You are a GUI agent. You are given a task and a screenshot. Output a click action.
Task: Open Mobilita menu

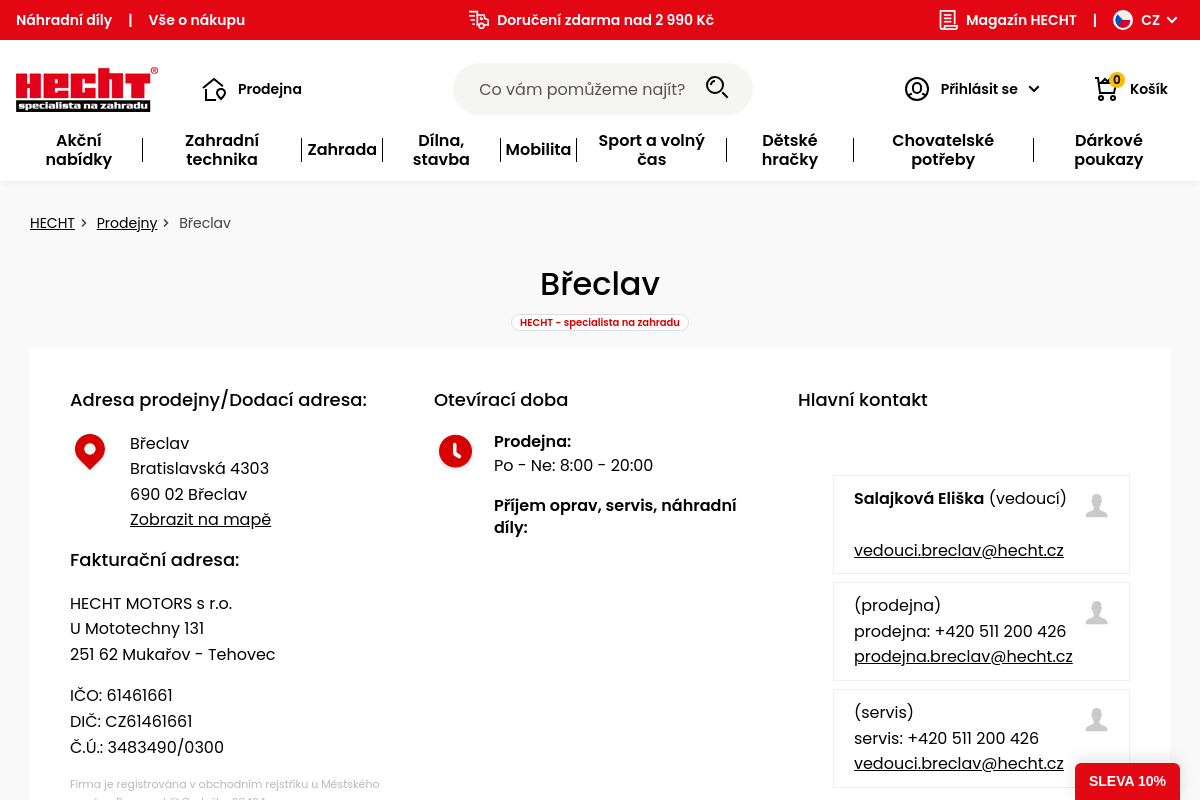click(x=538, y=150)
